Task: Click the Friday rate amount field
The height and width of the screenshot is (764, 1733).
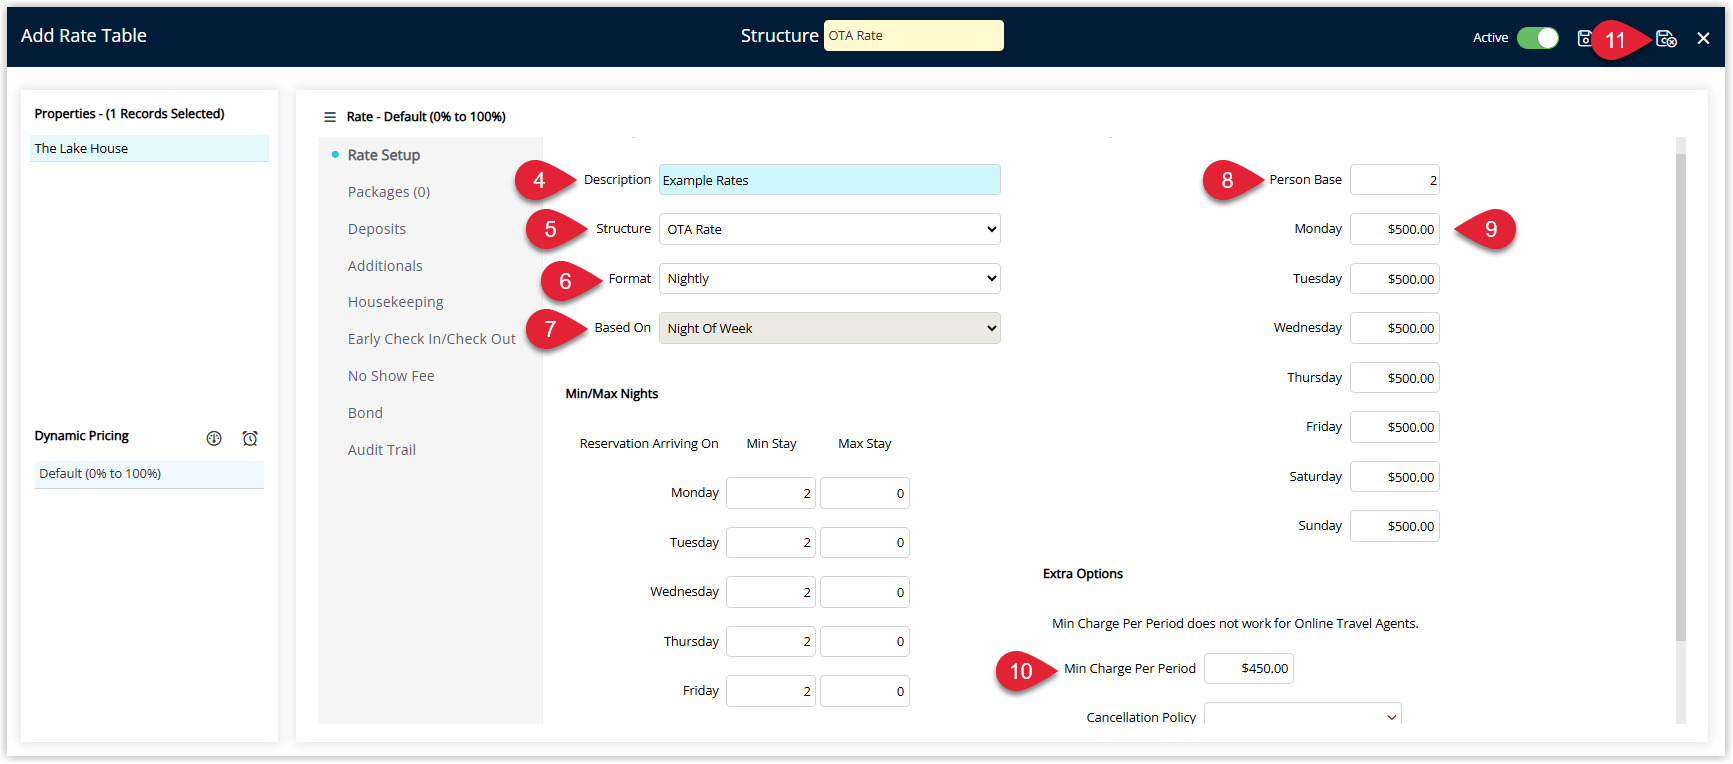Action: pyautogui.click(x=1395, y=427)
